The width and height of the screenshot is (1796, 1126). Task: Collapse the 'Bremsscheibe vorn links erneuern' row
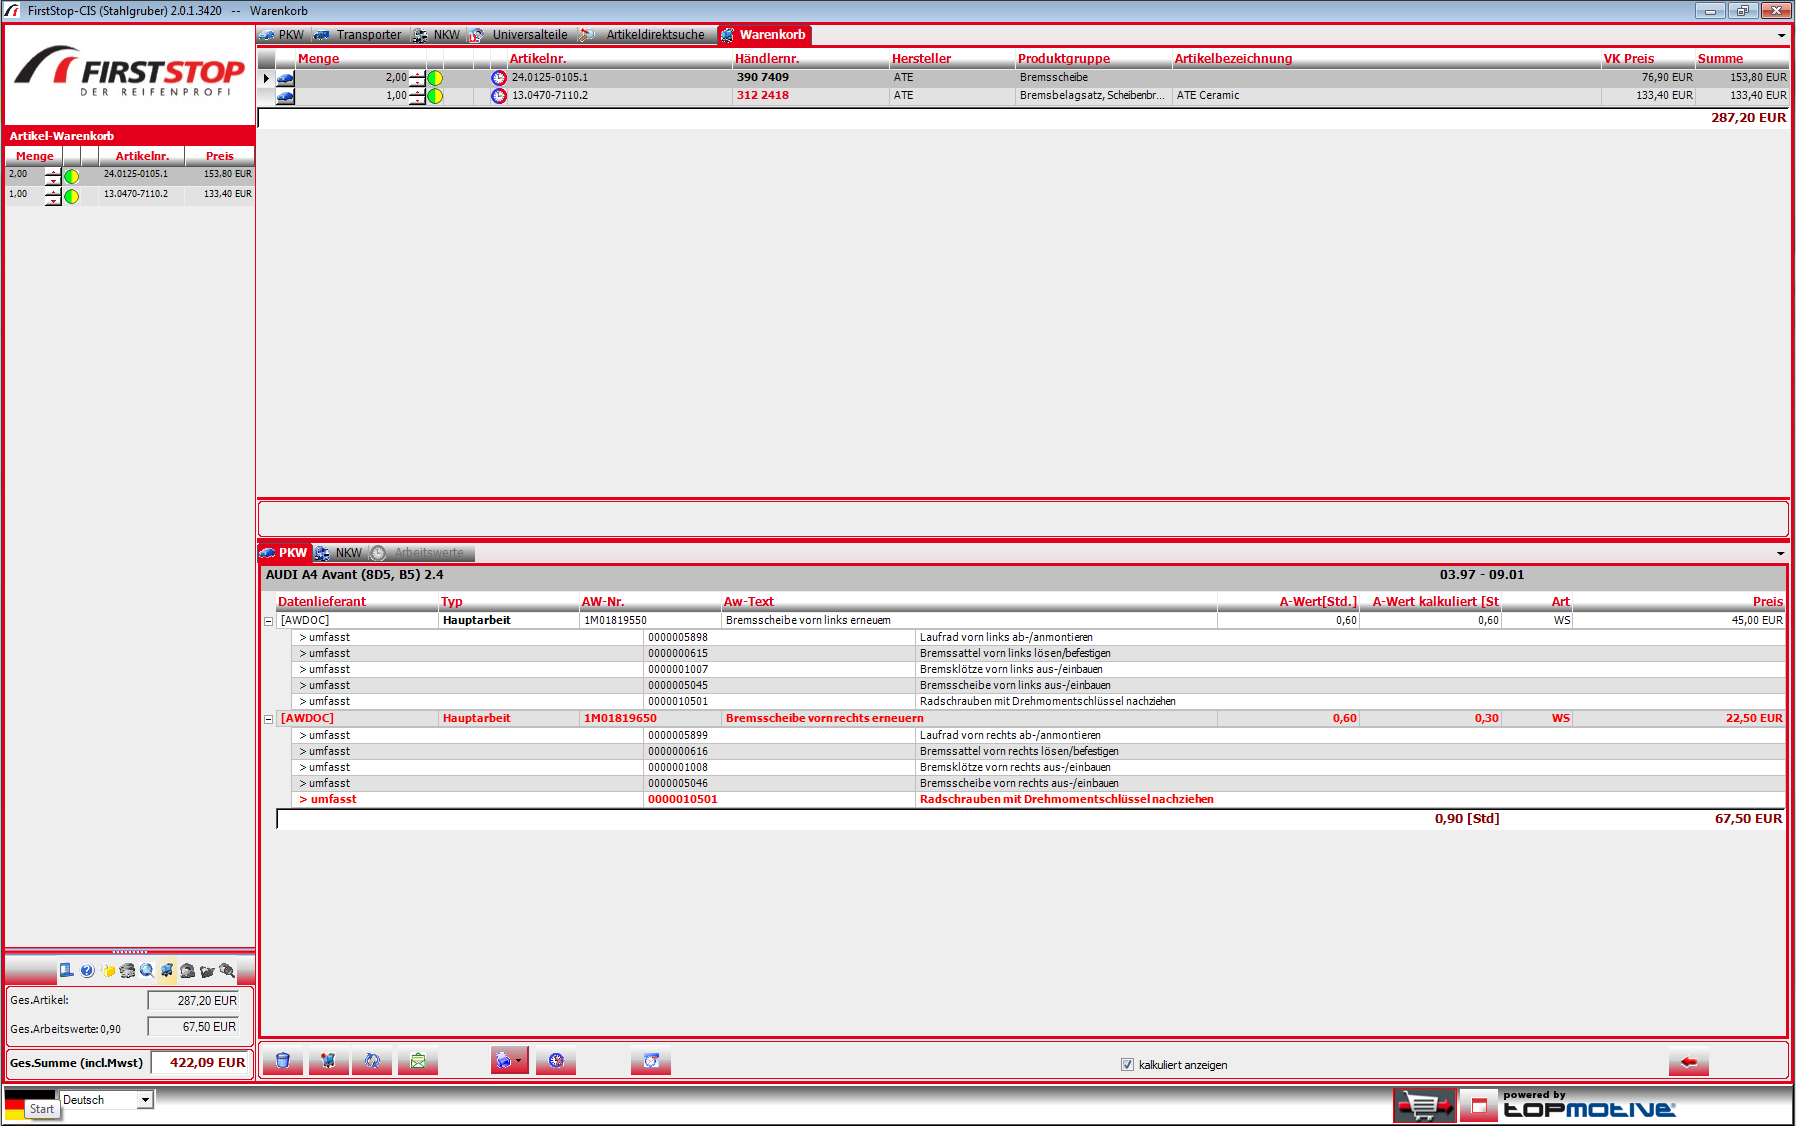(268, 621)
